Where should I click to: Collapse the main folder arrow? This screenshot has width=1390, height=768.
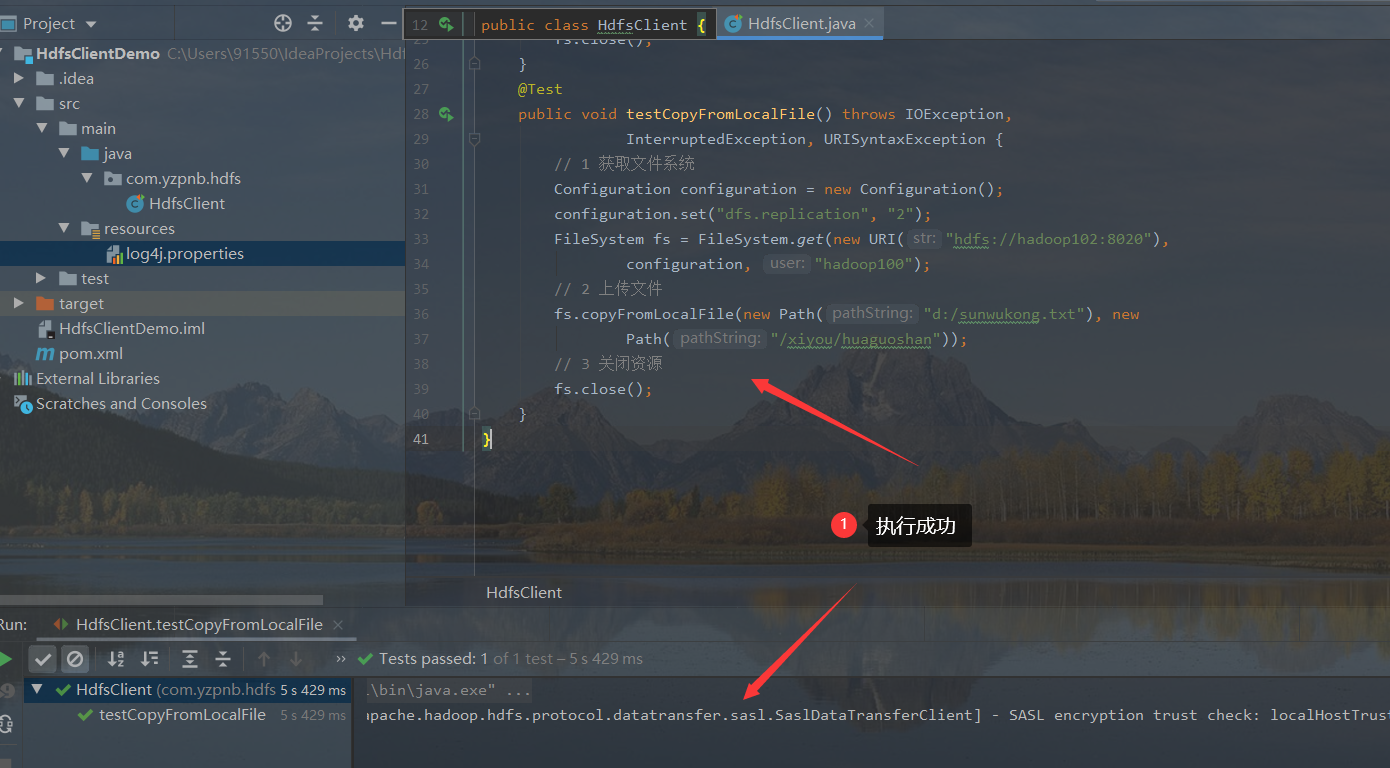pos(42,129)
